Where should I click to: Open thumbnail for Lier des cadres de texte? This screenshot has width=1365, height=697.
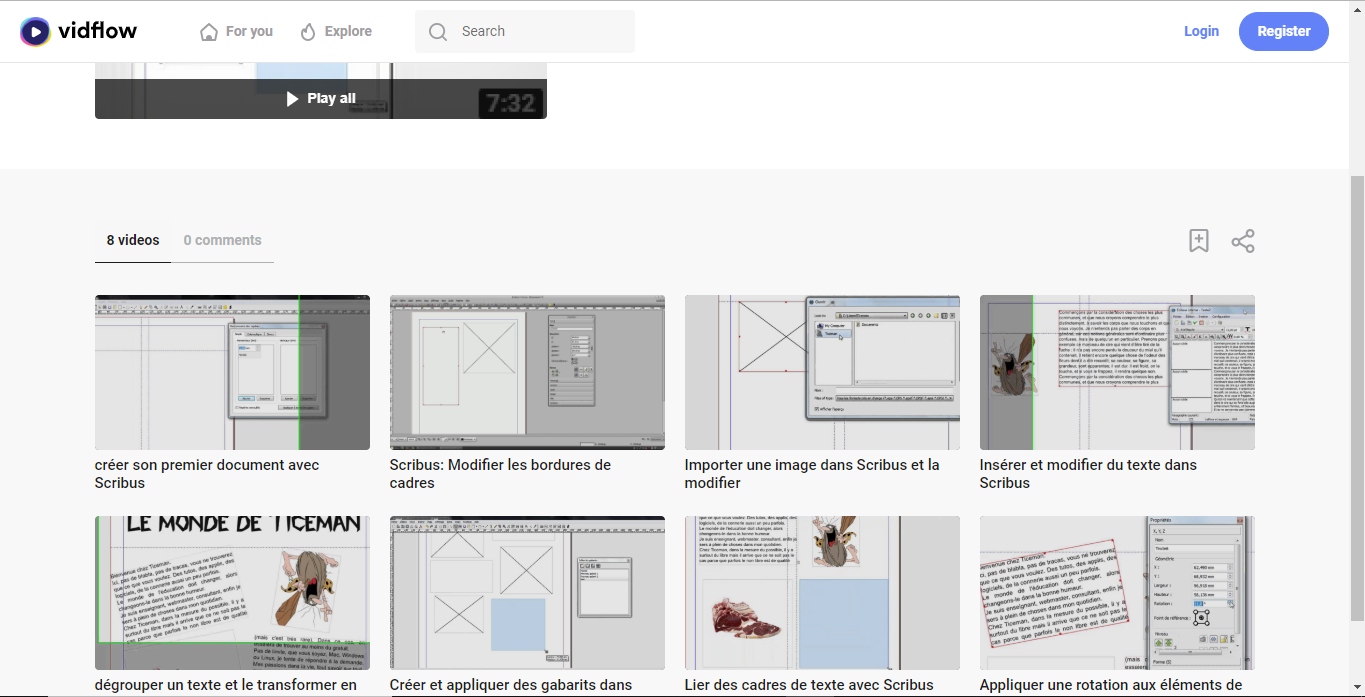point(822,593)
